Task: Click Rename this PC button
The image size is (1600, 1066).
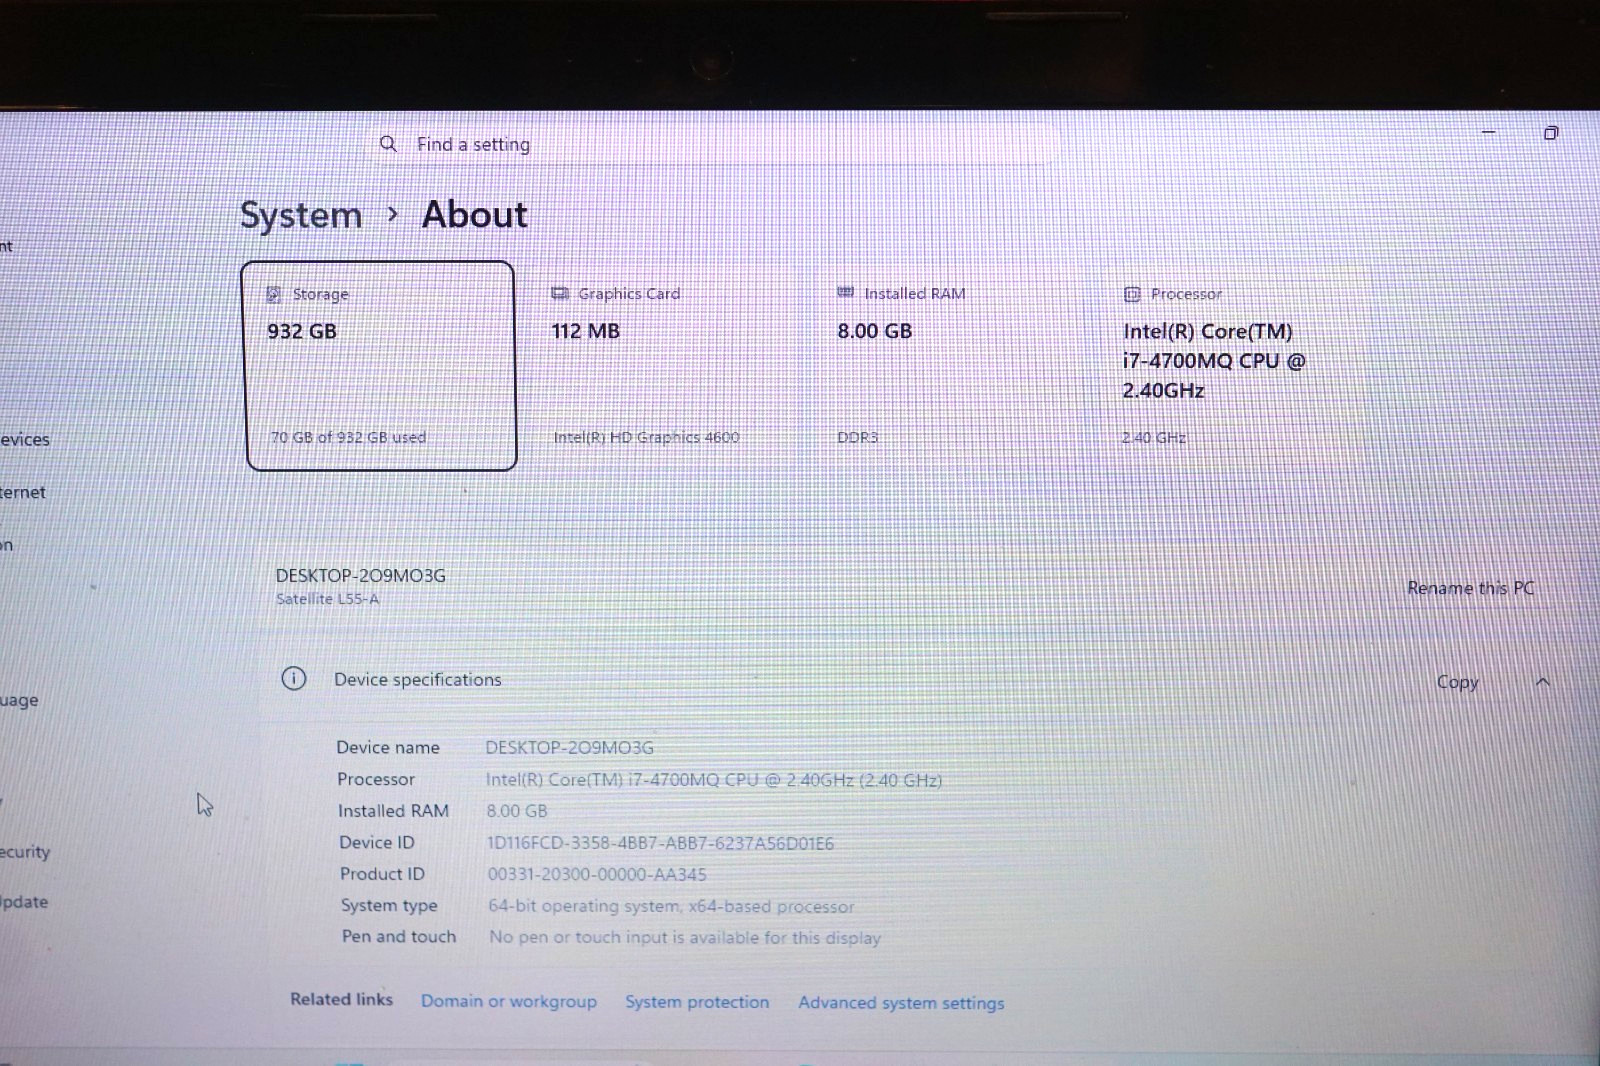Action: [1470, 588]
